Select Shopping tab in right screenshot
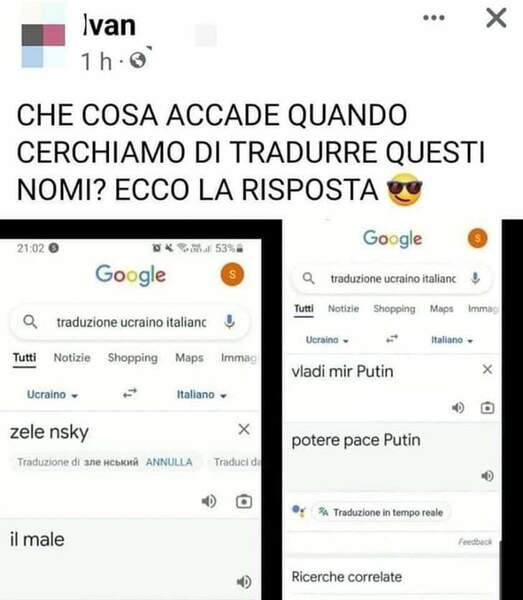Image resolution: width=523 pixels, height=600 pixels. (x=394, y=309)
